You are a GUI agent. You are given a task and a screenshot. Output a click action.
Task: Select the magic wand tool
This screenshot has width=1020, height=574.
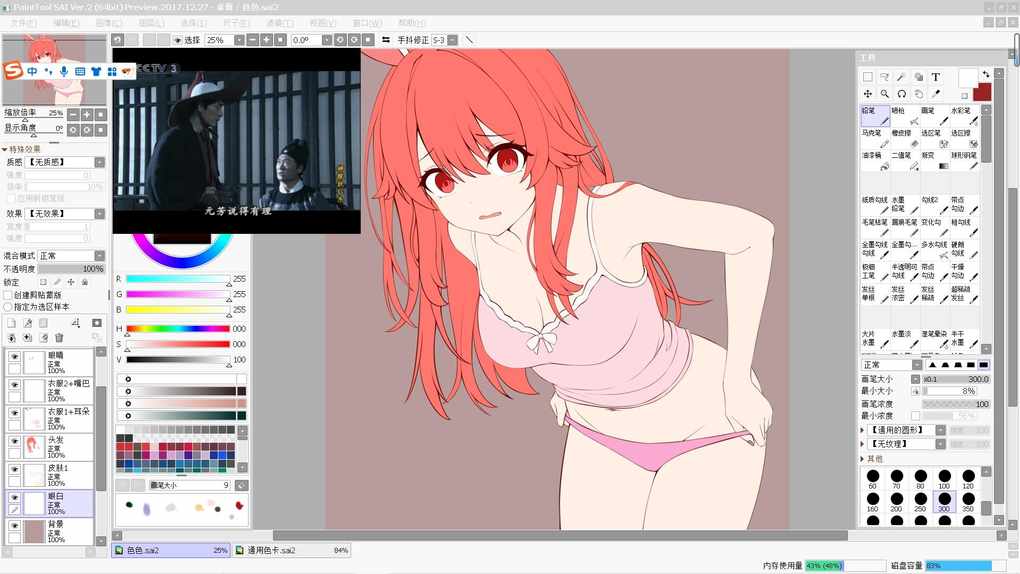902,77
